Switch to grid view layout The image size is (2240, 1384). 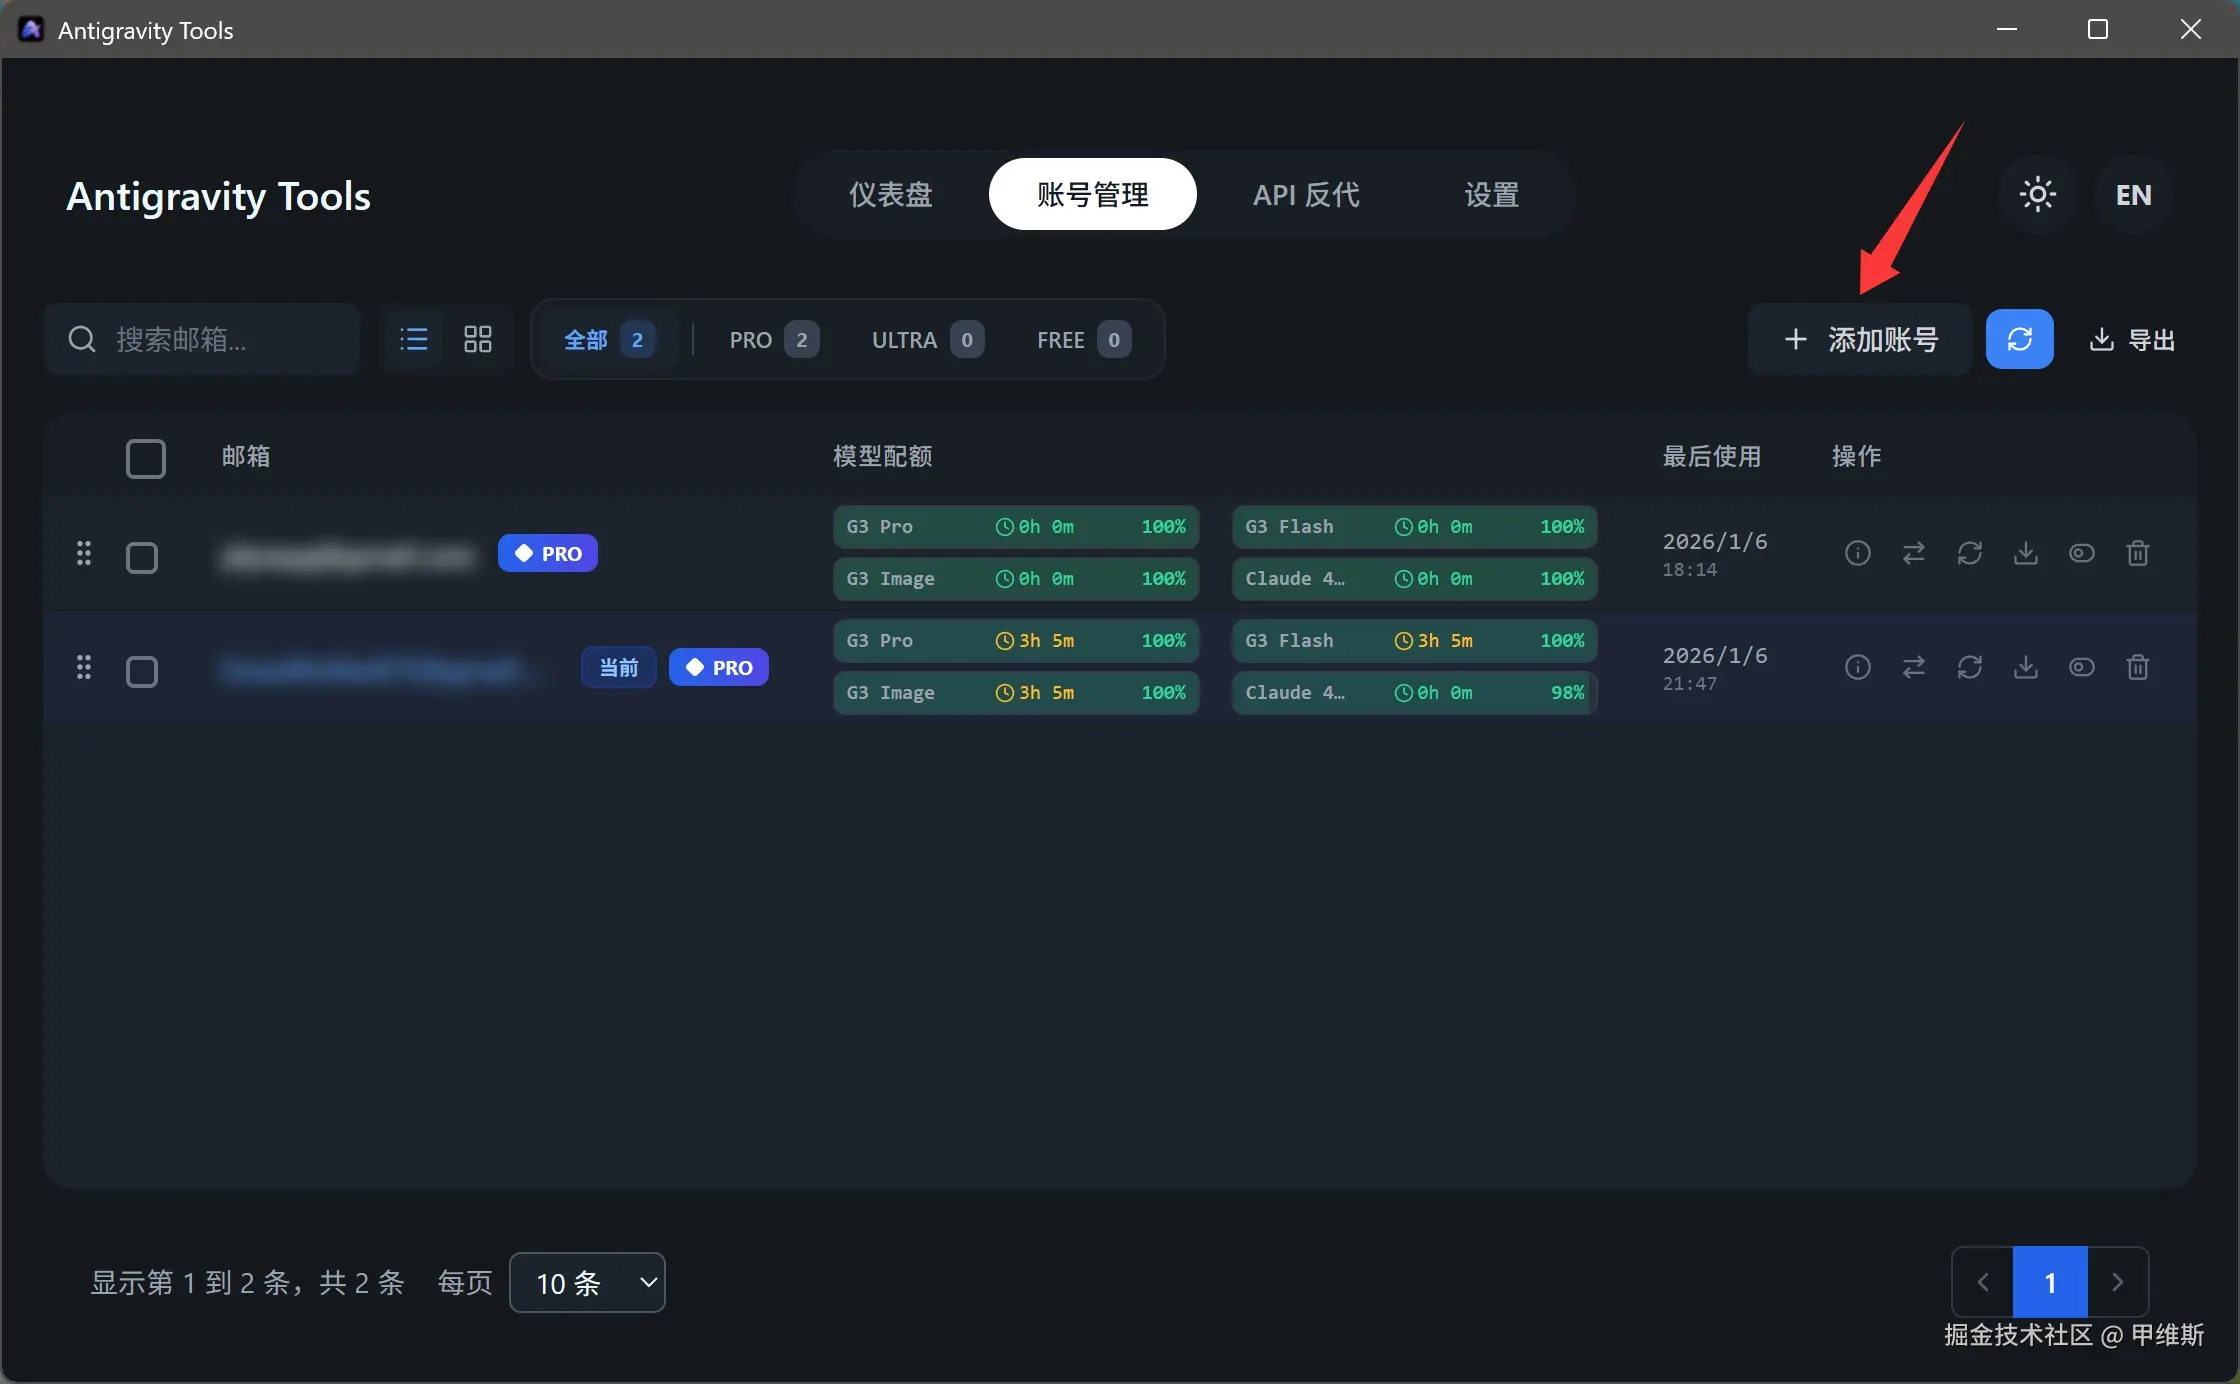(x=477, y=339)
